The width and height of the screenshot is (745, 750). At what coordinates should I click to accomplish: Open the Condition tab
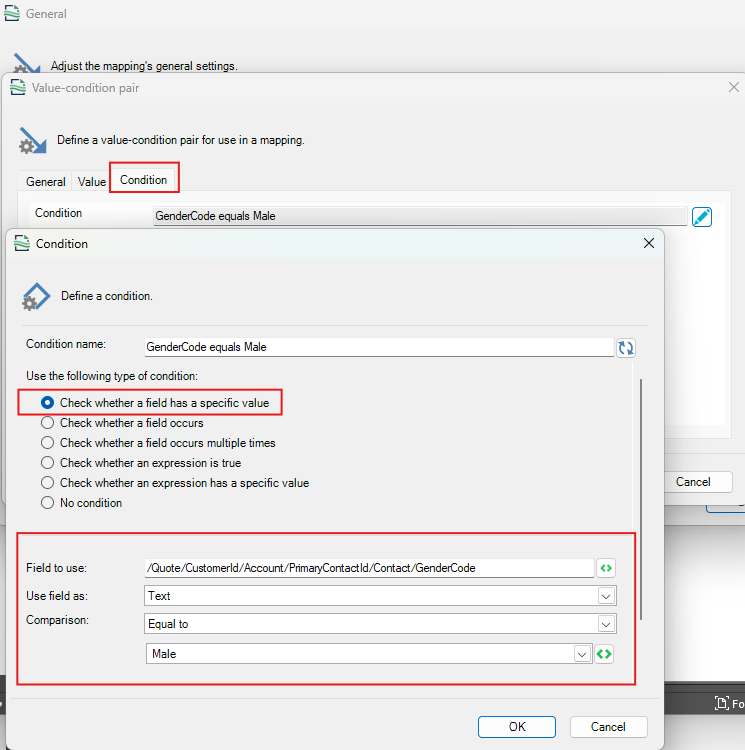point(143,180)
